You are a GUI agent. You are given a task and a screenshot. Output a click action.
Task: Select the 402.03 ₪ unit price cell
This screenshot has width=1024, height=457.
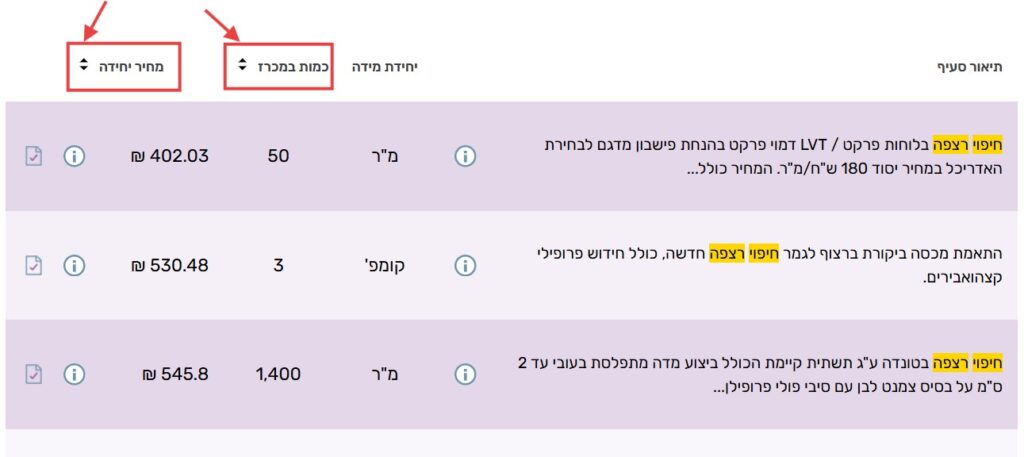[x=169, y=156]
